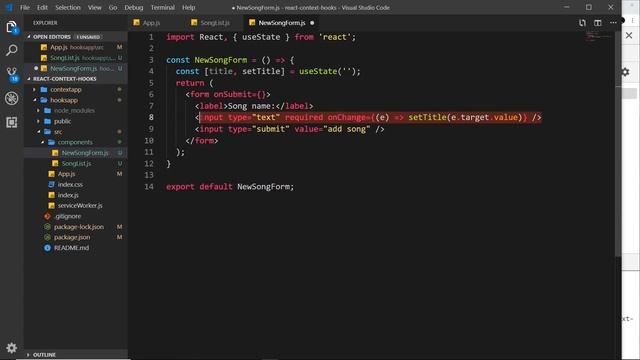Screen dimensions: 640x360
Task: Open the Terminal menu
Action: [162, 7]
